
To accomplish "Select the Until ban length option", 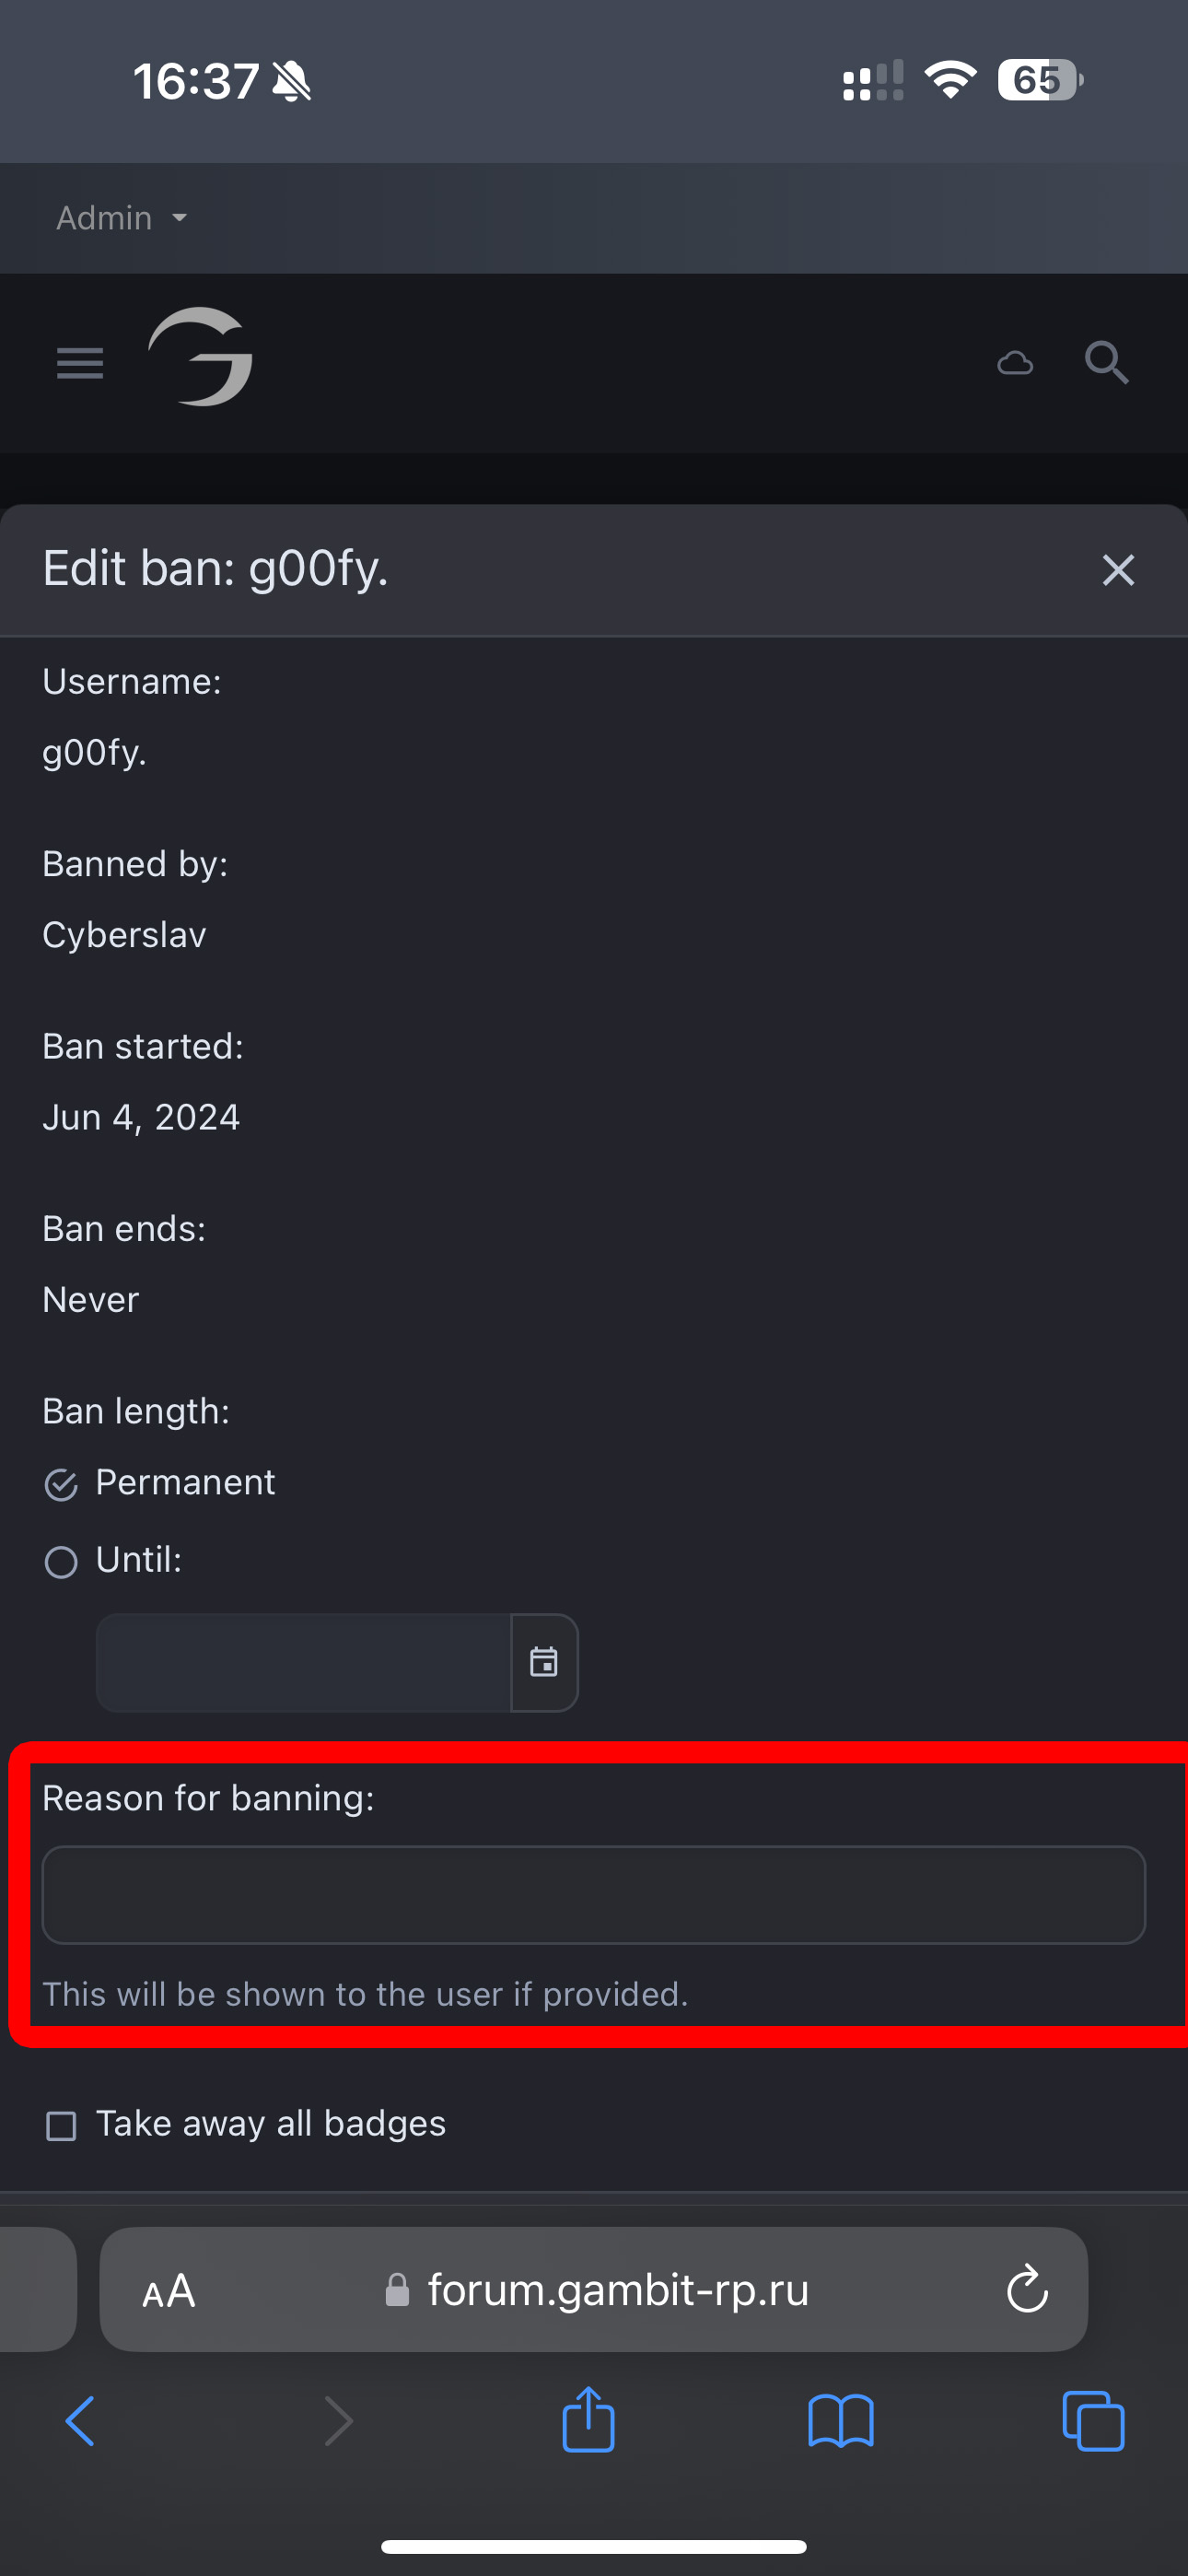I will tap(61, 1562).
